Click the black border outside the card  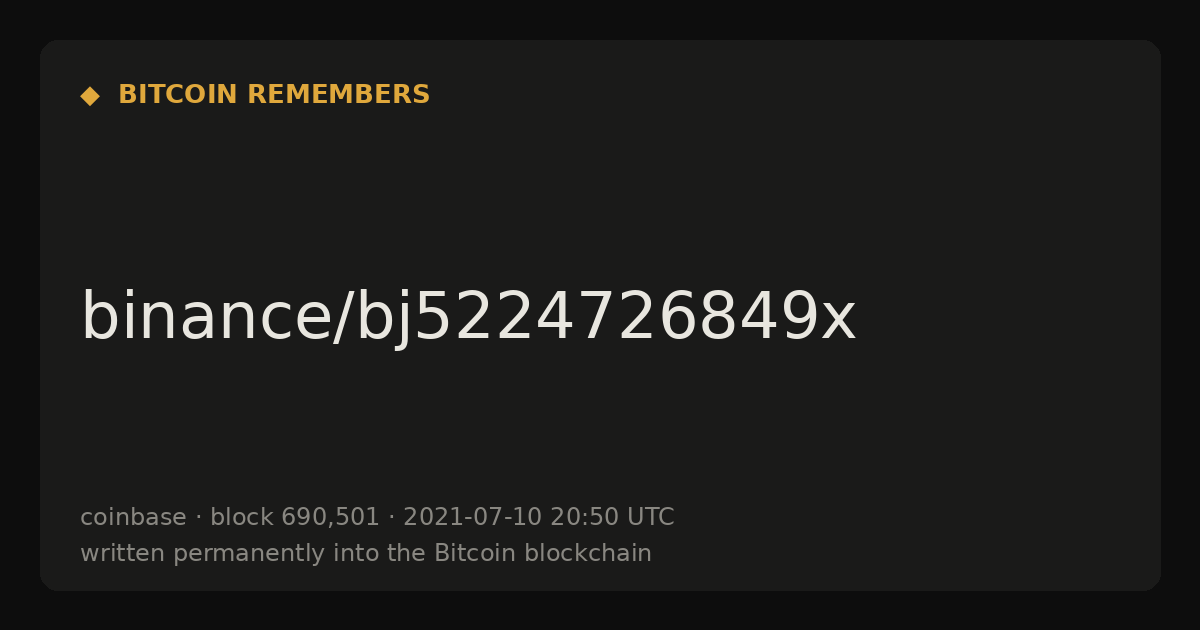coord(600,18)
